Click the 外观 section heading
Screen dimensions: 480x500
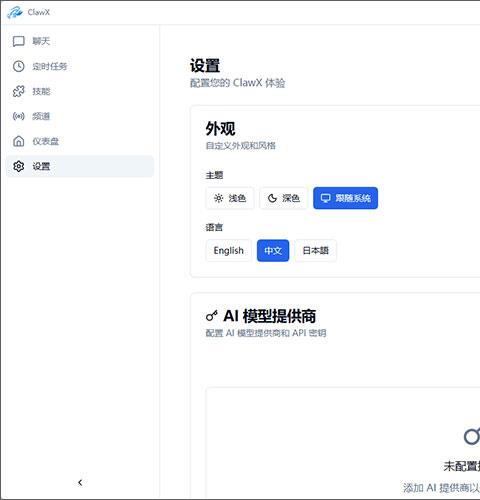tap(220, 129)
